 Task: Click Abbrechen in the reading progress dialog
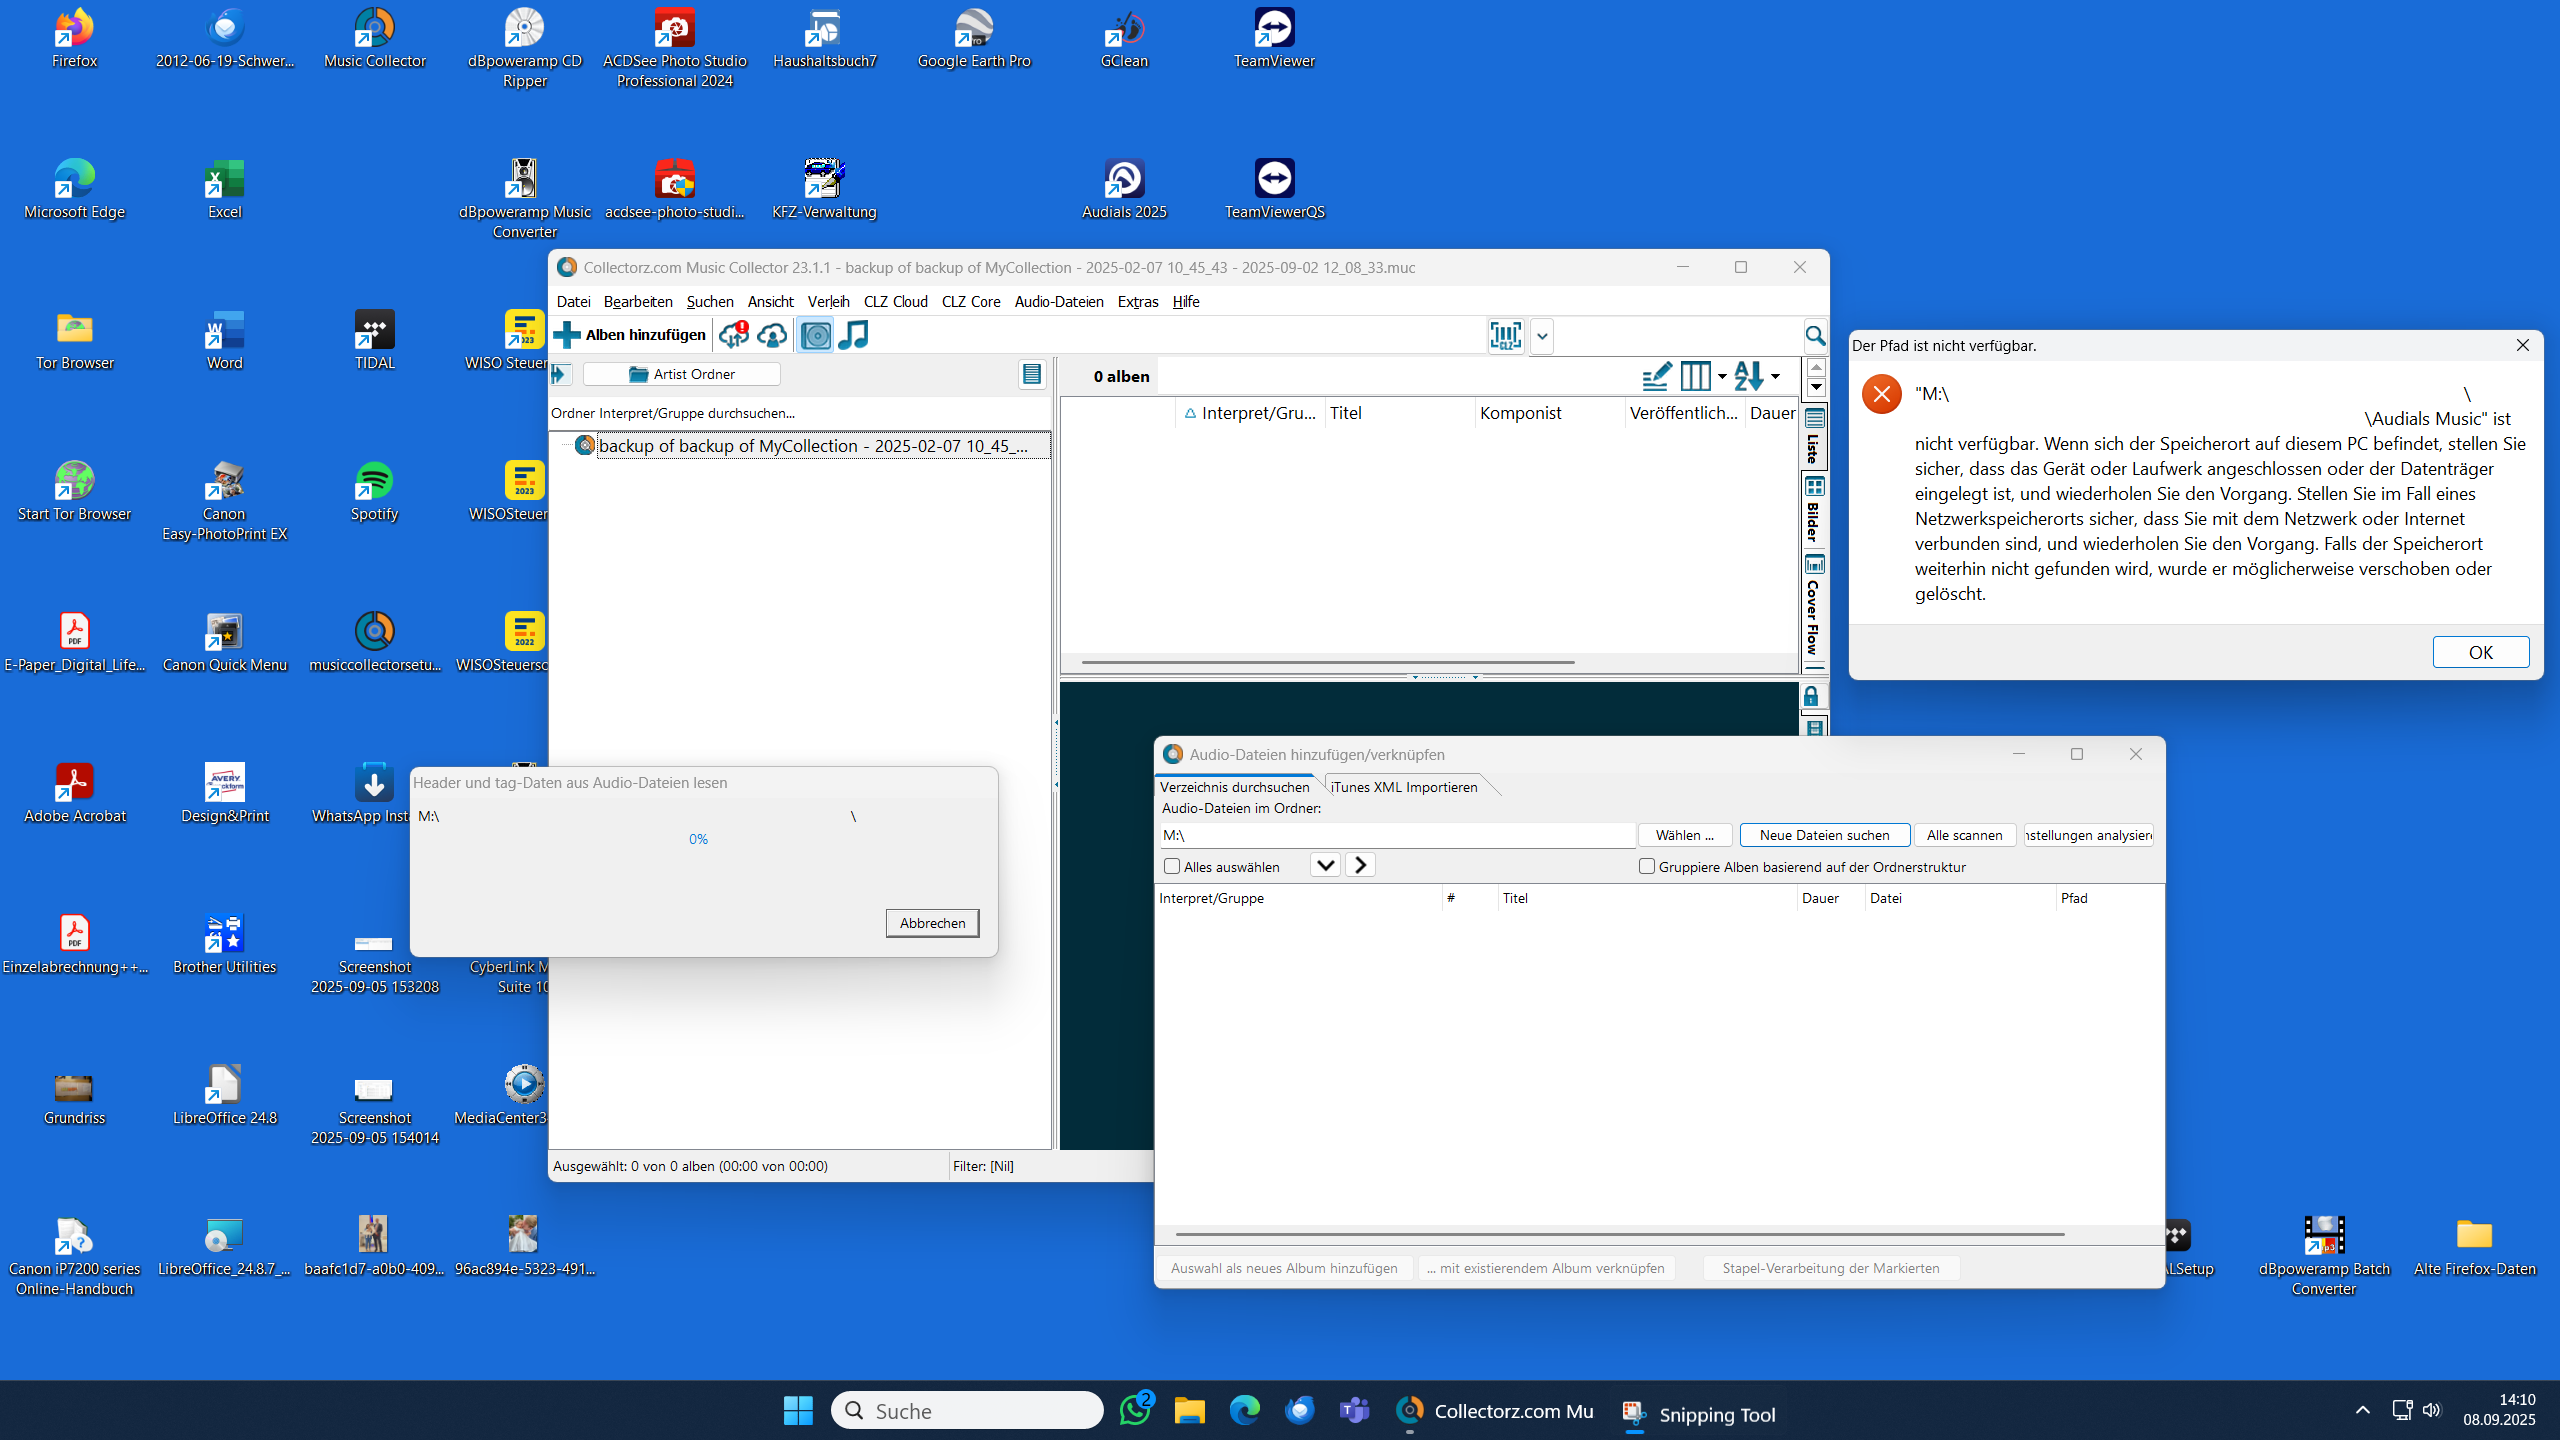[931, 922]
